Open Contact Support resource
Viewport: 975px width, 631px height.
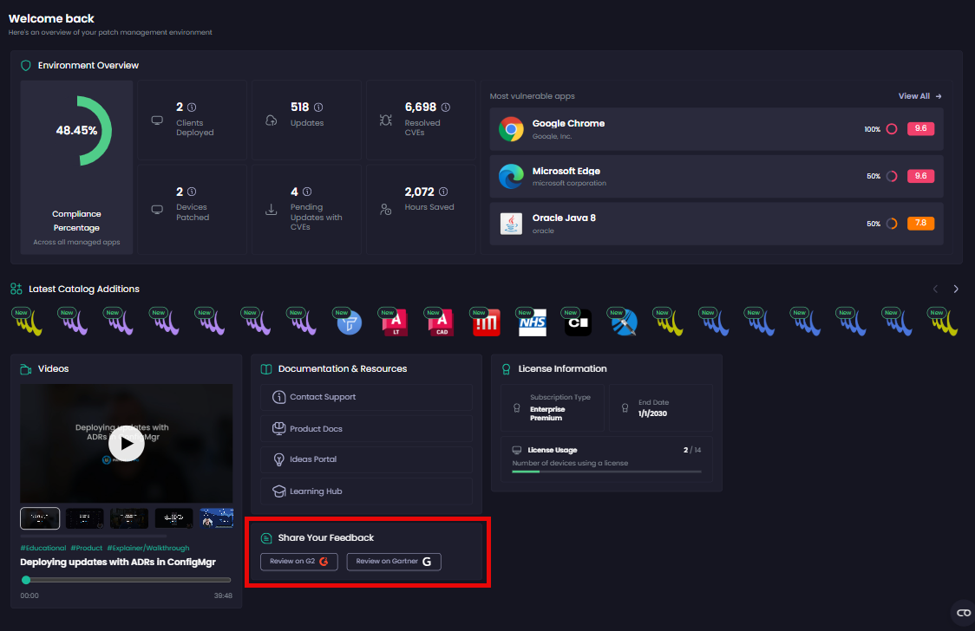coord(366,397)
